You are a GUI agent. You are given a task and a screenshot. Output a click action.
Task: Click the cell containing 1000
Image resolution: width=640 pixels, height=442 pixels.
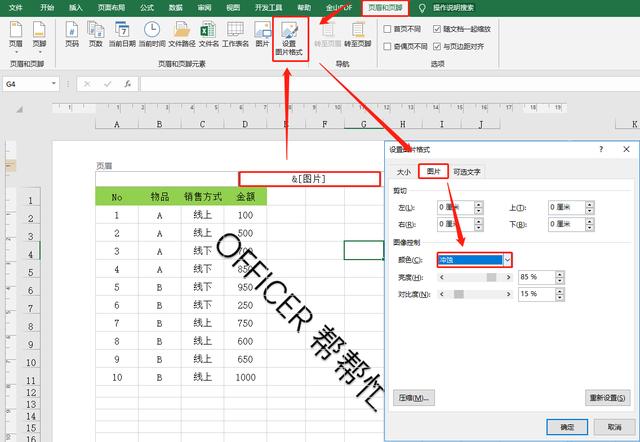(x=245, y=378)
